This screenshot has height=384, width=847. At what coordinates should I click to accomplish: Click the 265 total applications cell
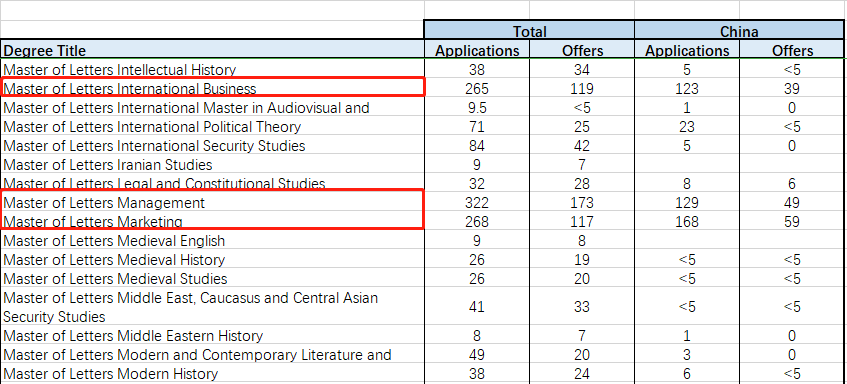[476, 88]
